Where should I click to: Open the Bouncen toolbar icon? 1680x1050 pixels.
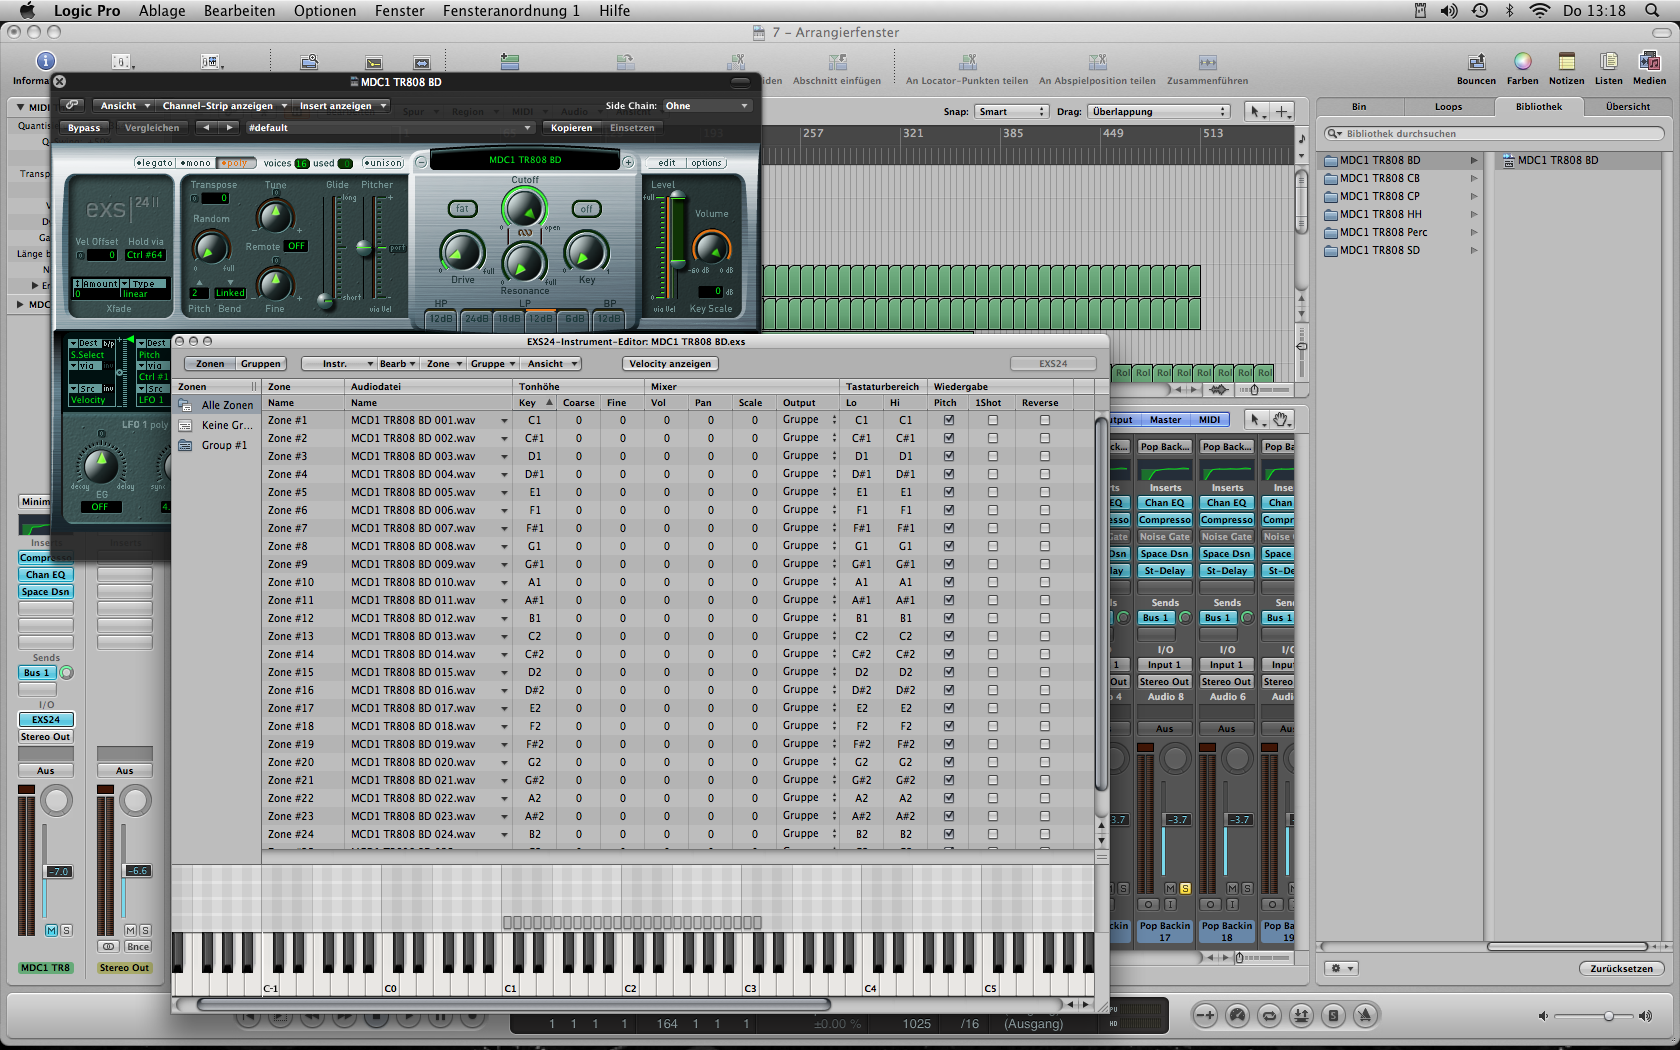click(x=1476, y=62)
